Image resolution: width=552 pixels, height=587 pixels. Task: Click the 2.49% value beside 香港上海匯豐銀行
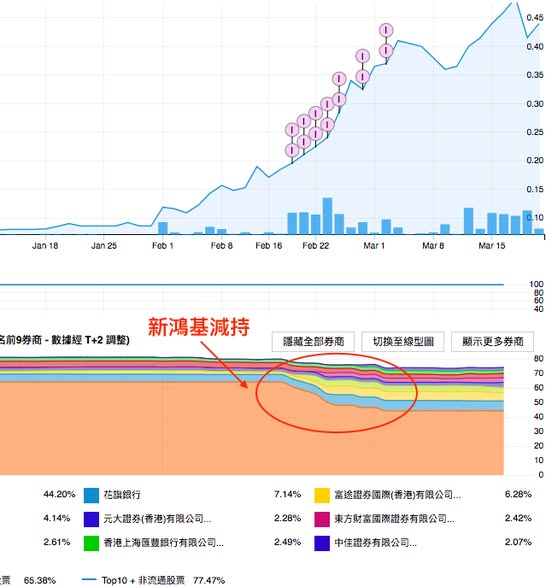pyautogui.click(x=287, y=542)
